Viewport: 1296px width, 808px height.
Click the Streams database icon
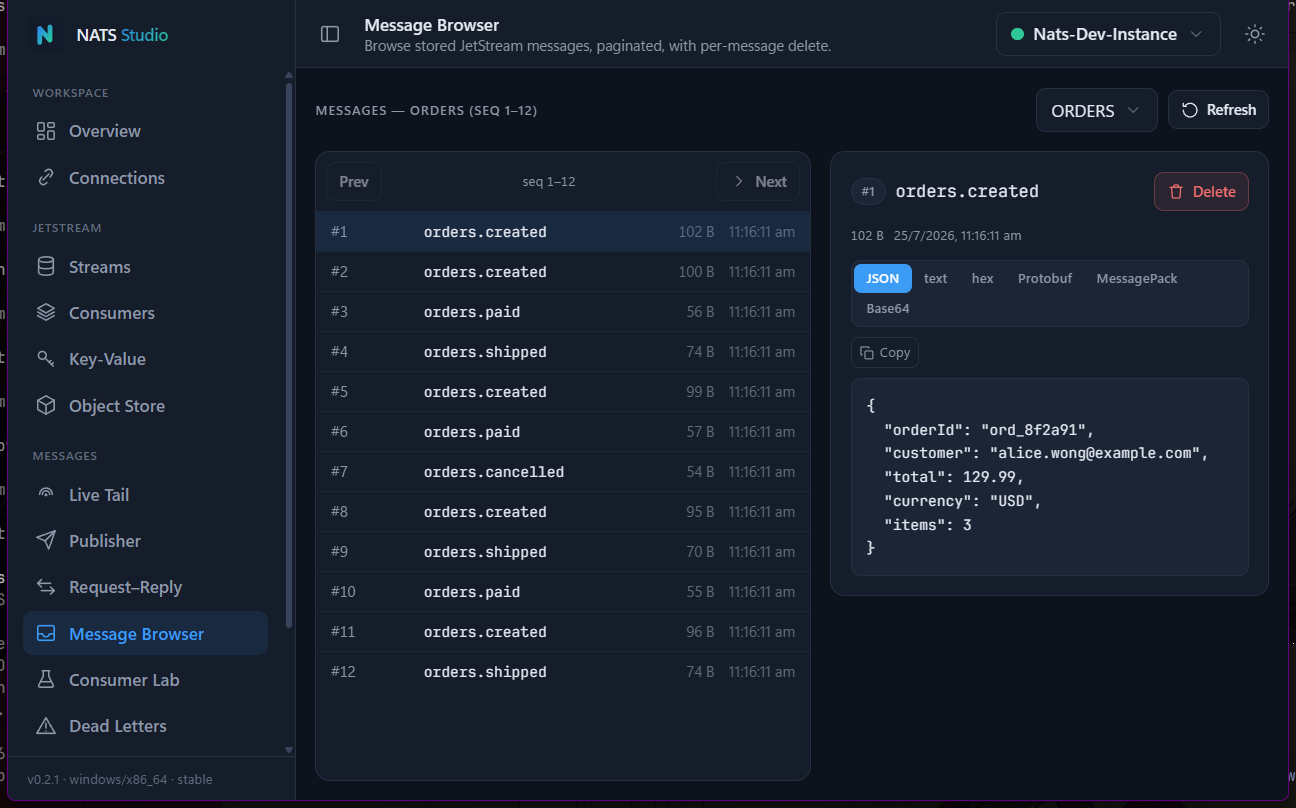point(45,267)
